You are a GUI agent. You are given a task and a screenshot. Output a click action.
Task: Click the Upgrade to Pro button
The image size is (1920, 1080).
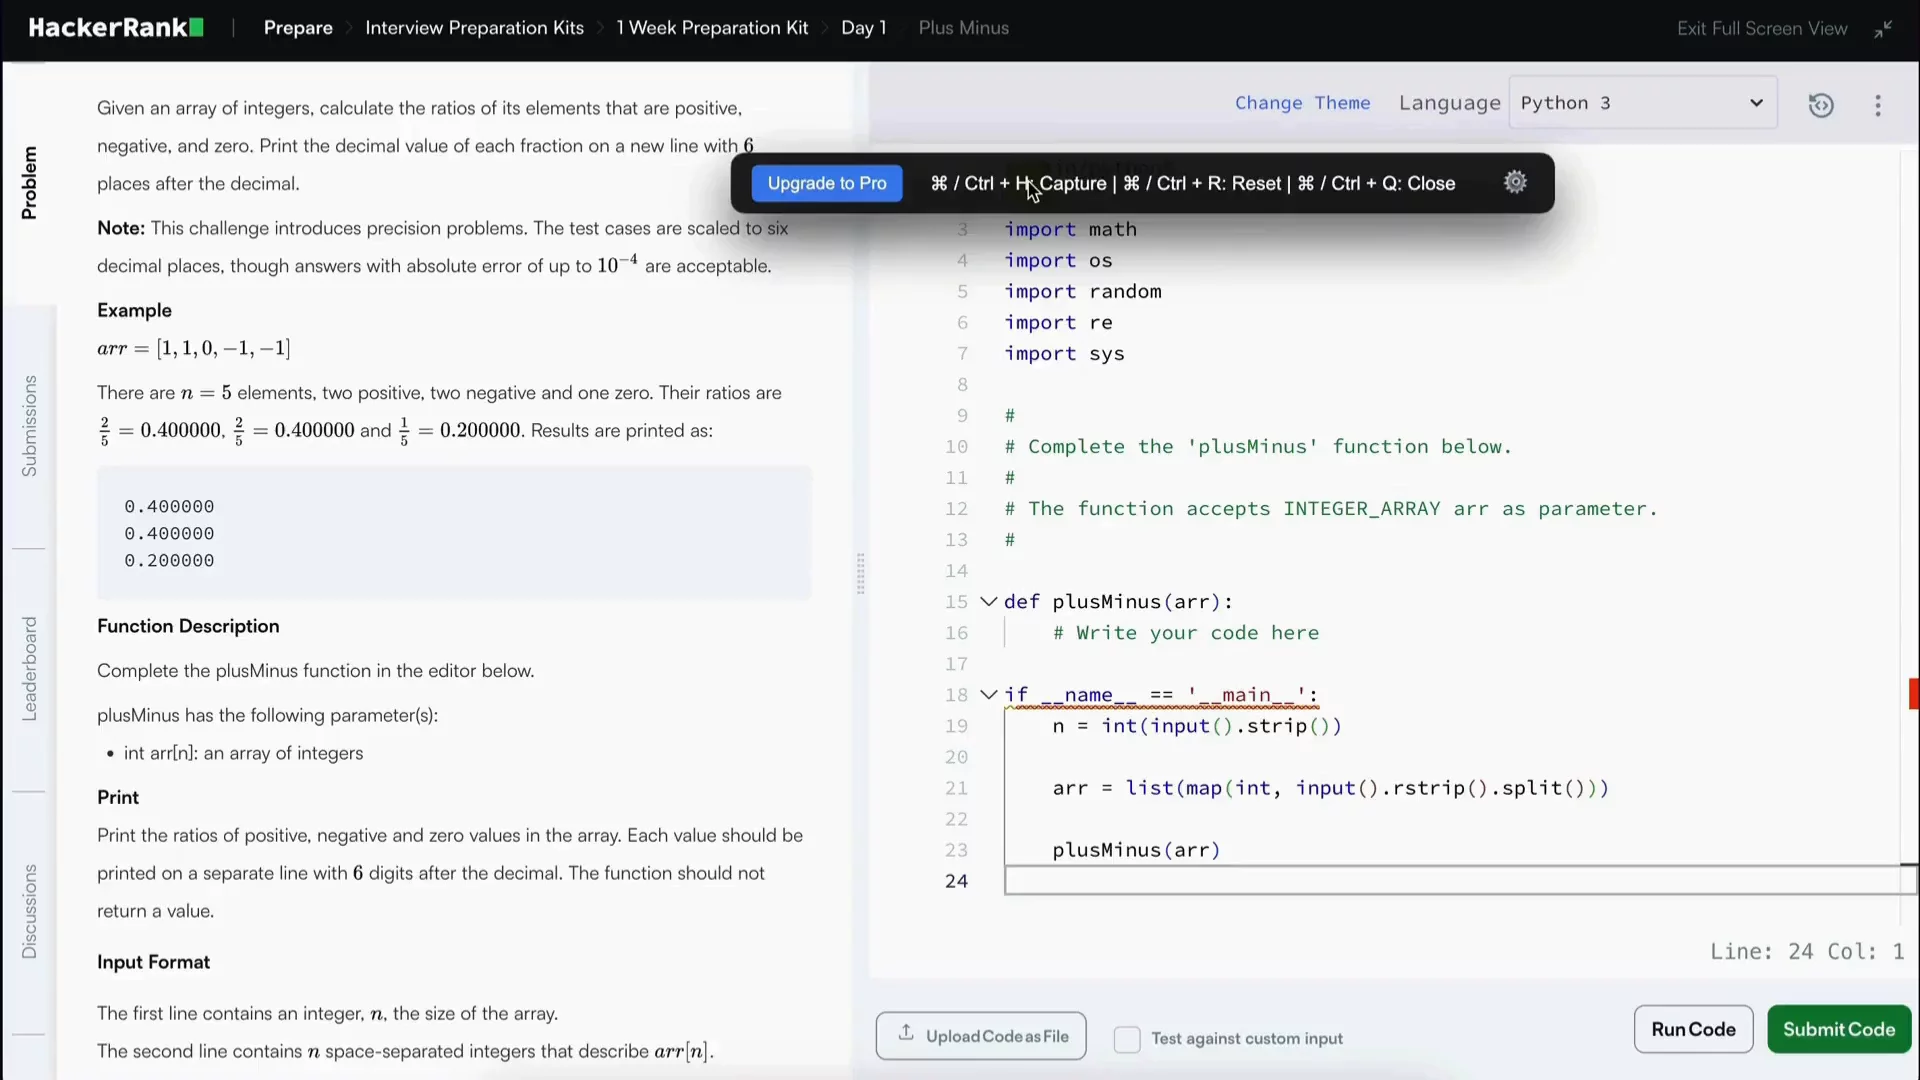click(826, 183)
